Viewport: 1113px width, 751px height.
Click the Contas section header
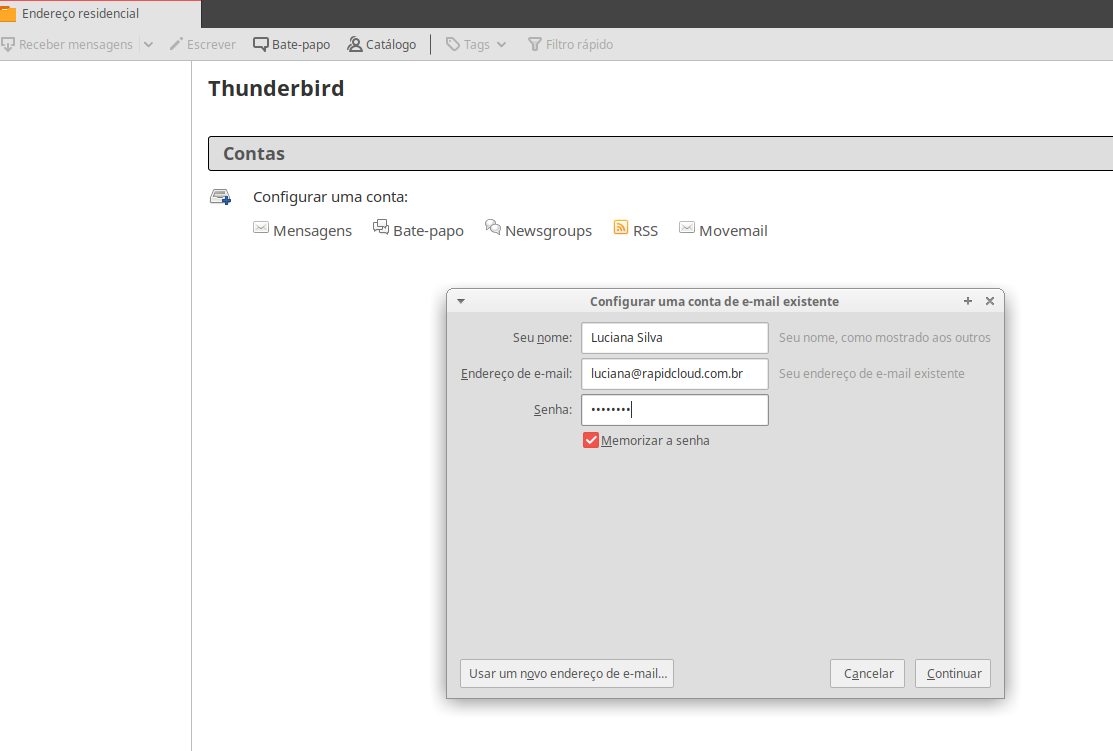tap(660, 153)
